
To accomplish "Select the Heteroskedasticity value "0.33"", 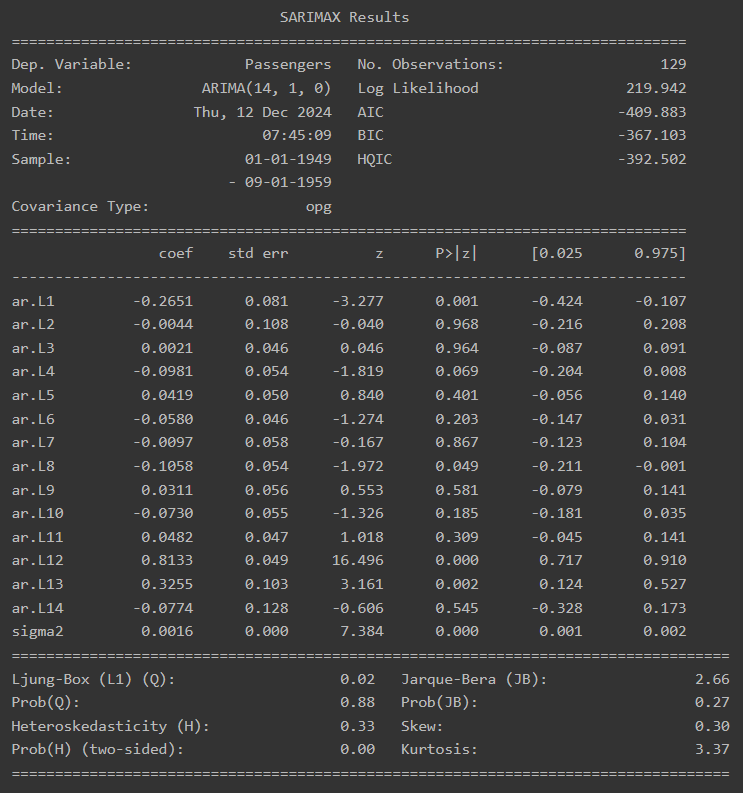I will (x=358, y=727).
